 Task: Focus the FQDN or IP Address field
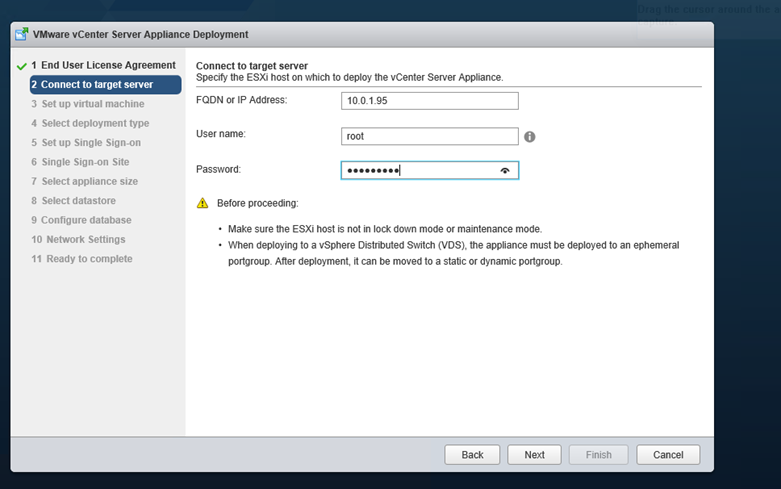(430, 101)
